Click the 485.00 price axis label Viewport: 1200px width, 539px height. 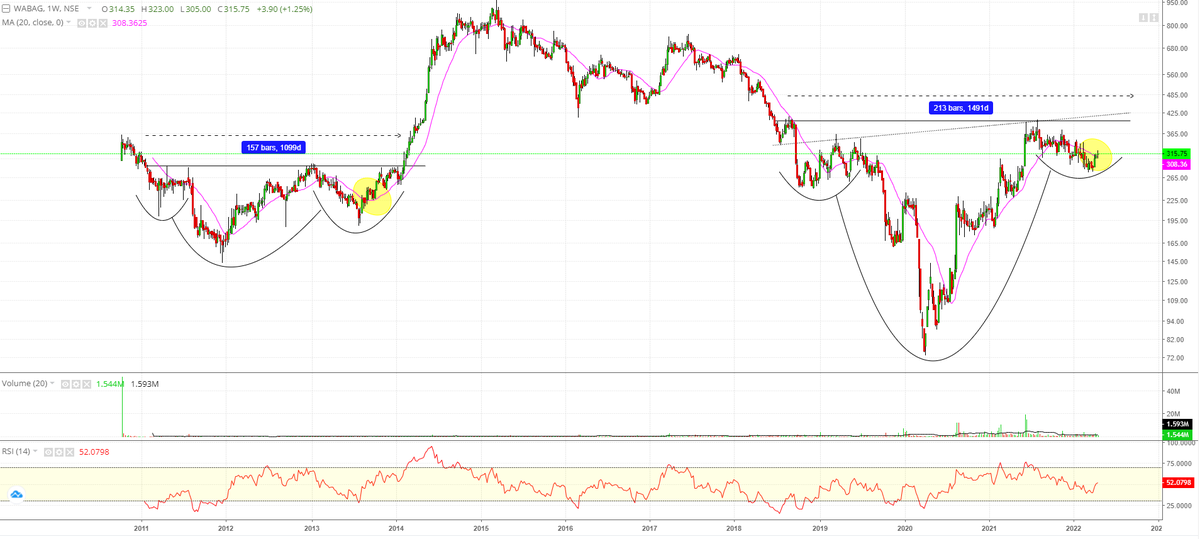point(1177,95)
